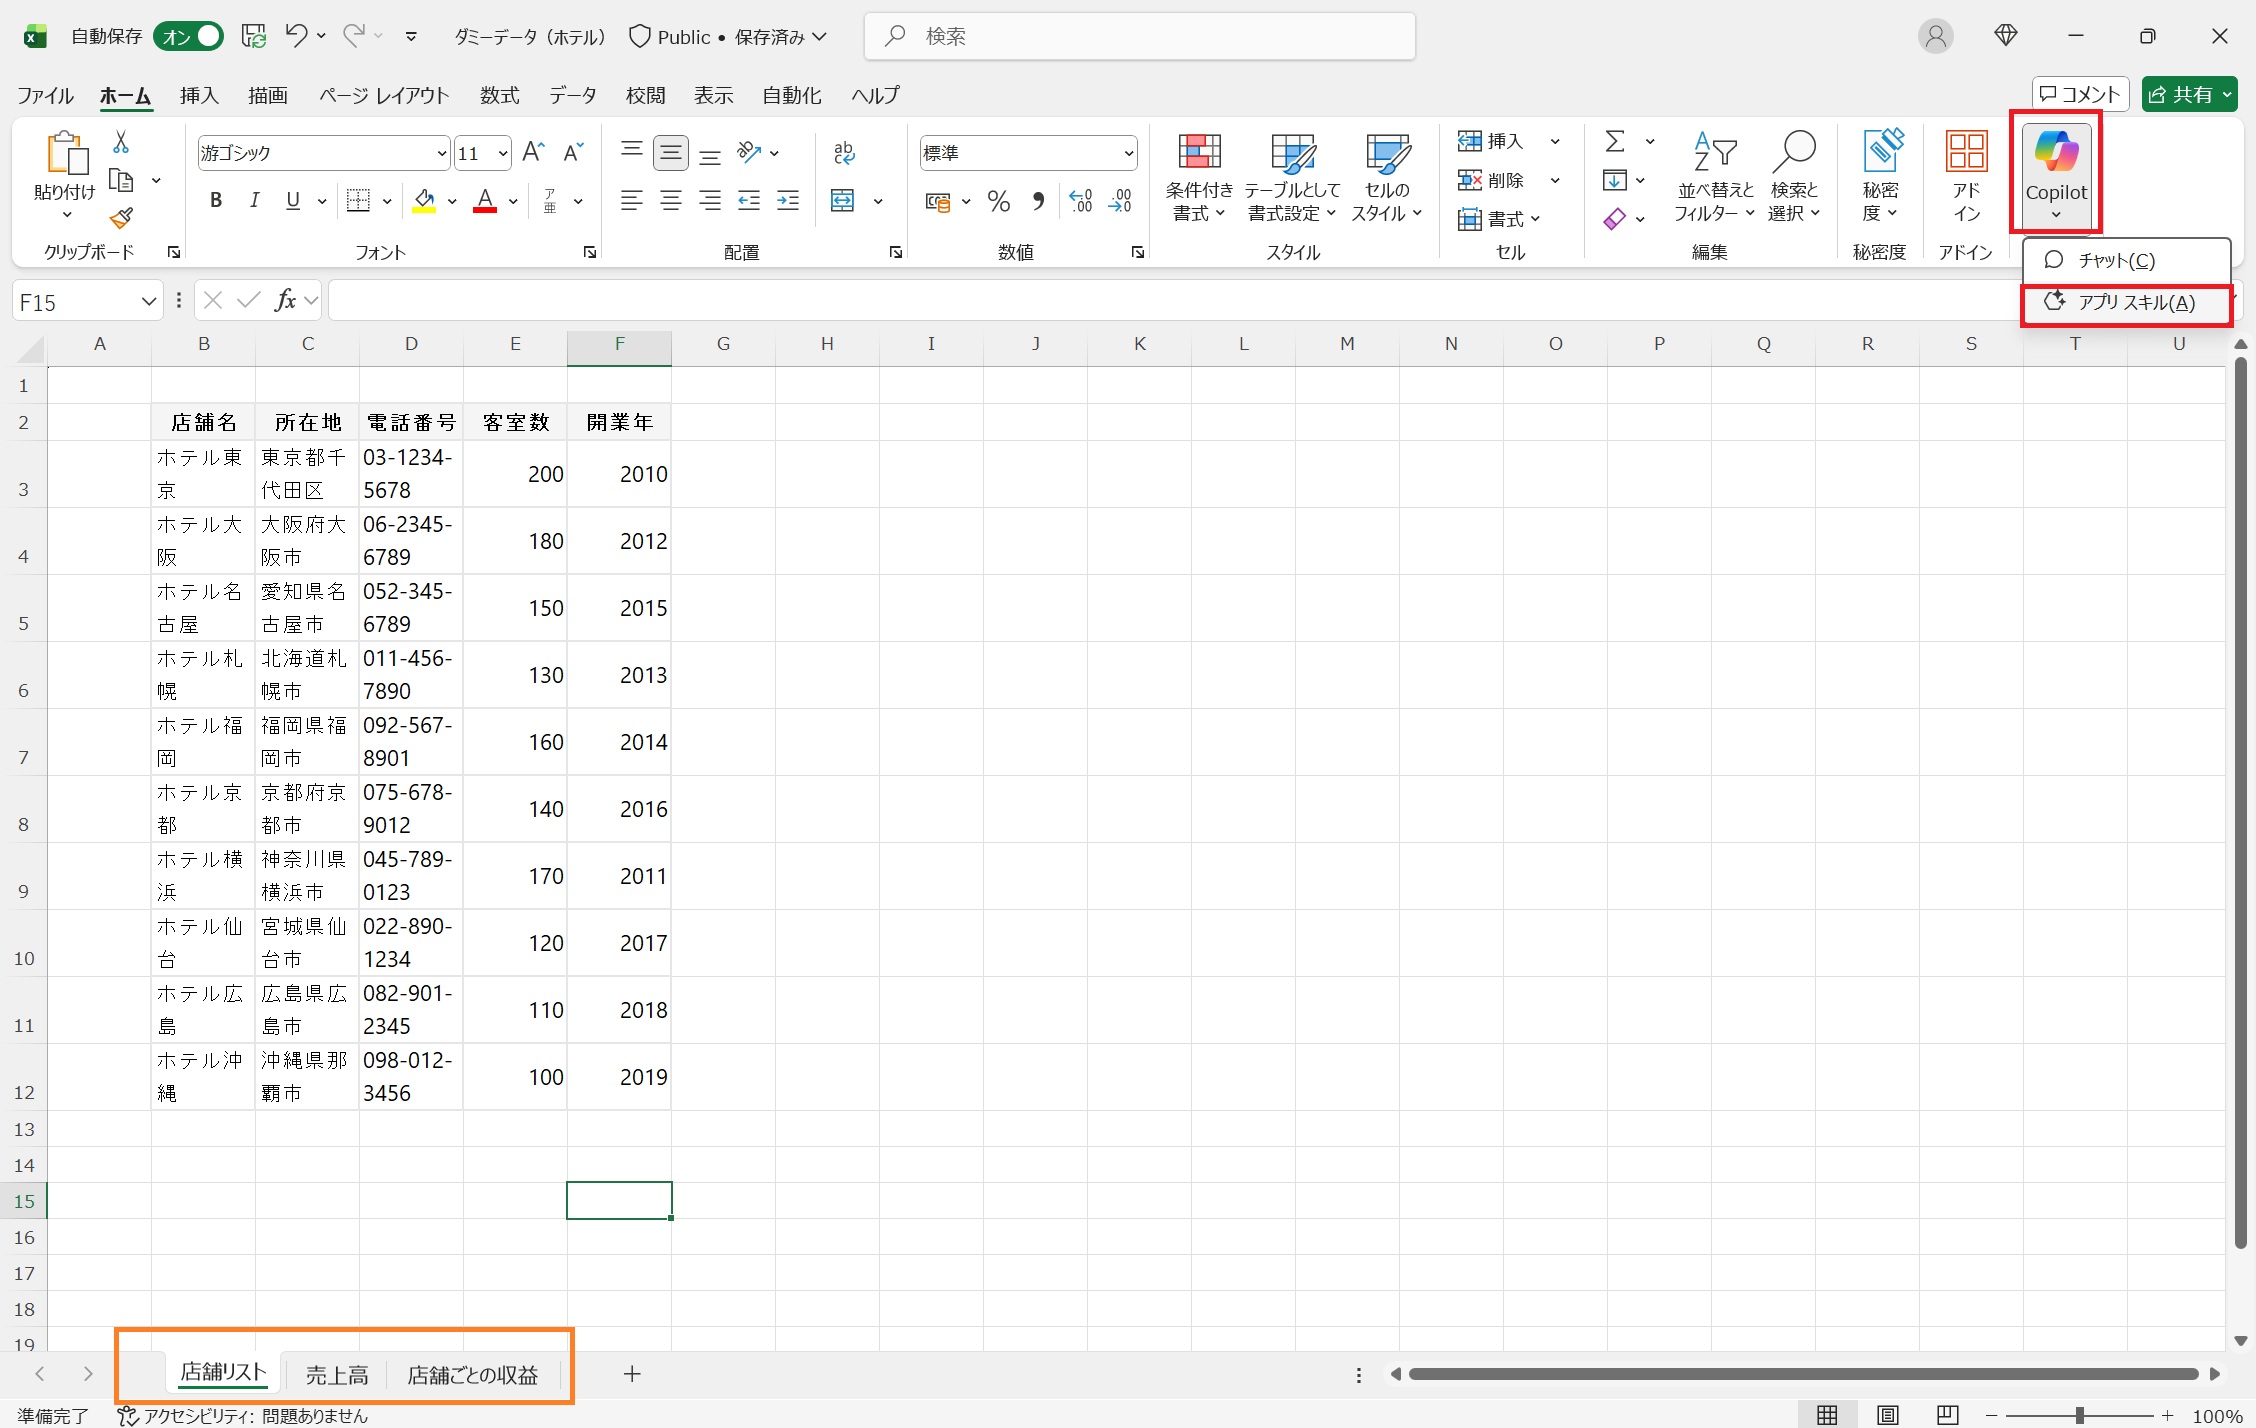This screenshot has width=2256, height=1428.
Task: Toggle italic formatting
Action: coord(254,201)
